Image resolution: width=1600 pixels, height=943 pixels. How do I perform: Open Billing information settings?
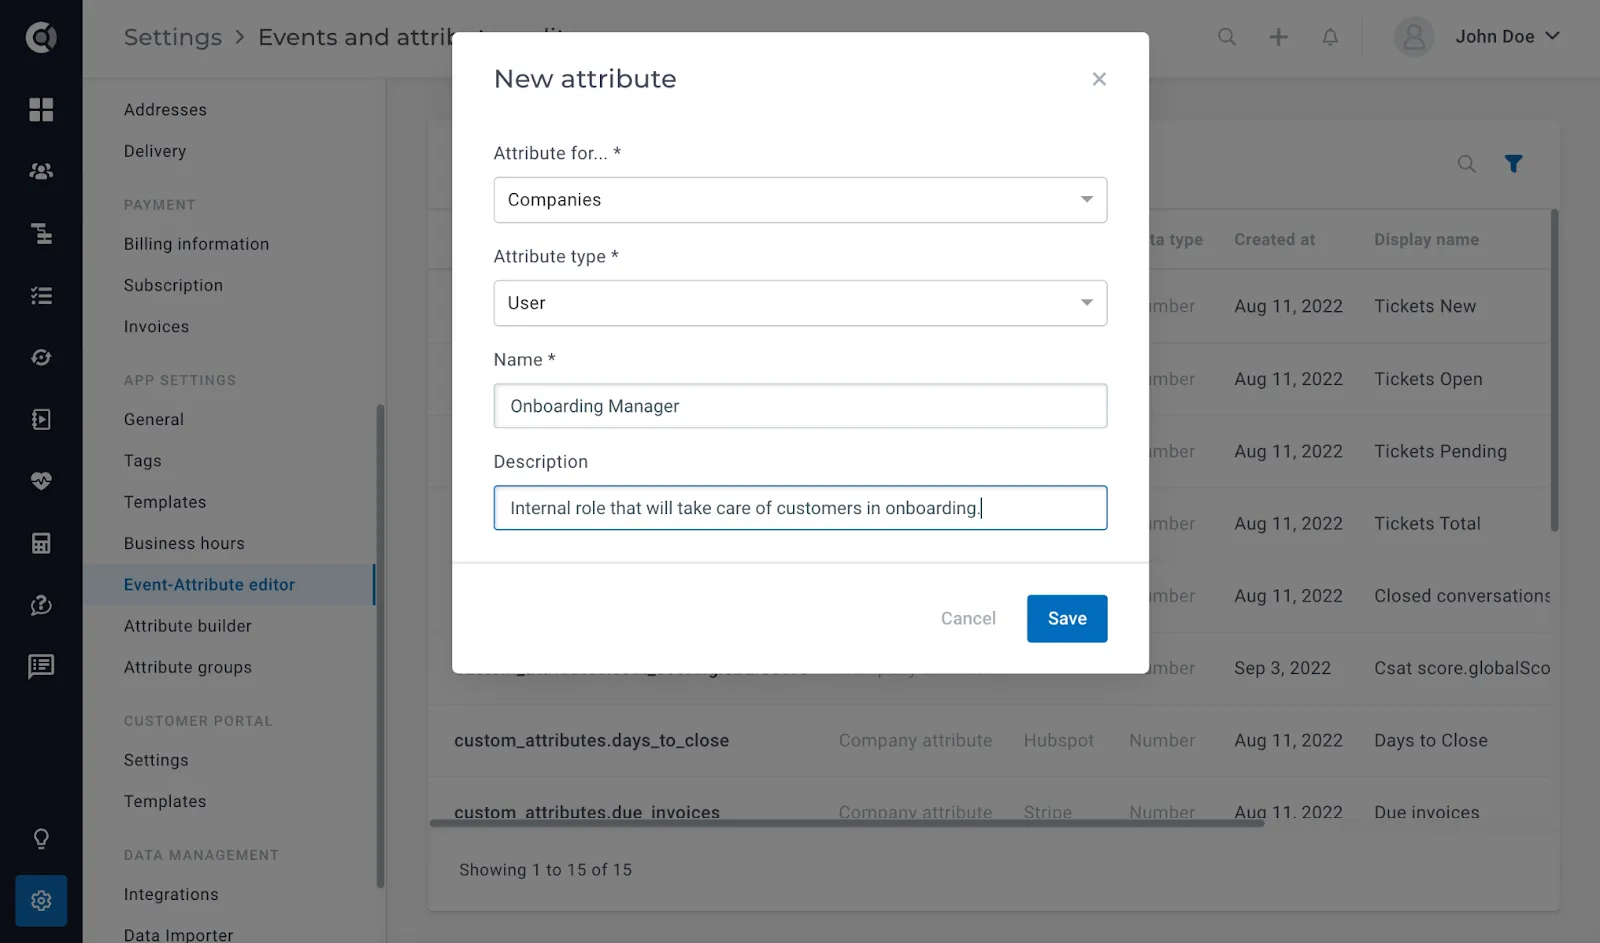click(196, 244)
